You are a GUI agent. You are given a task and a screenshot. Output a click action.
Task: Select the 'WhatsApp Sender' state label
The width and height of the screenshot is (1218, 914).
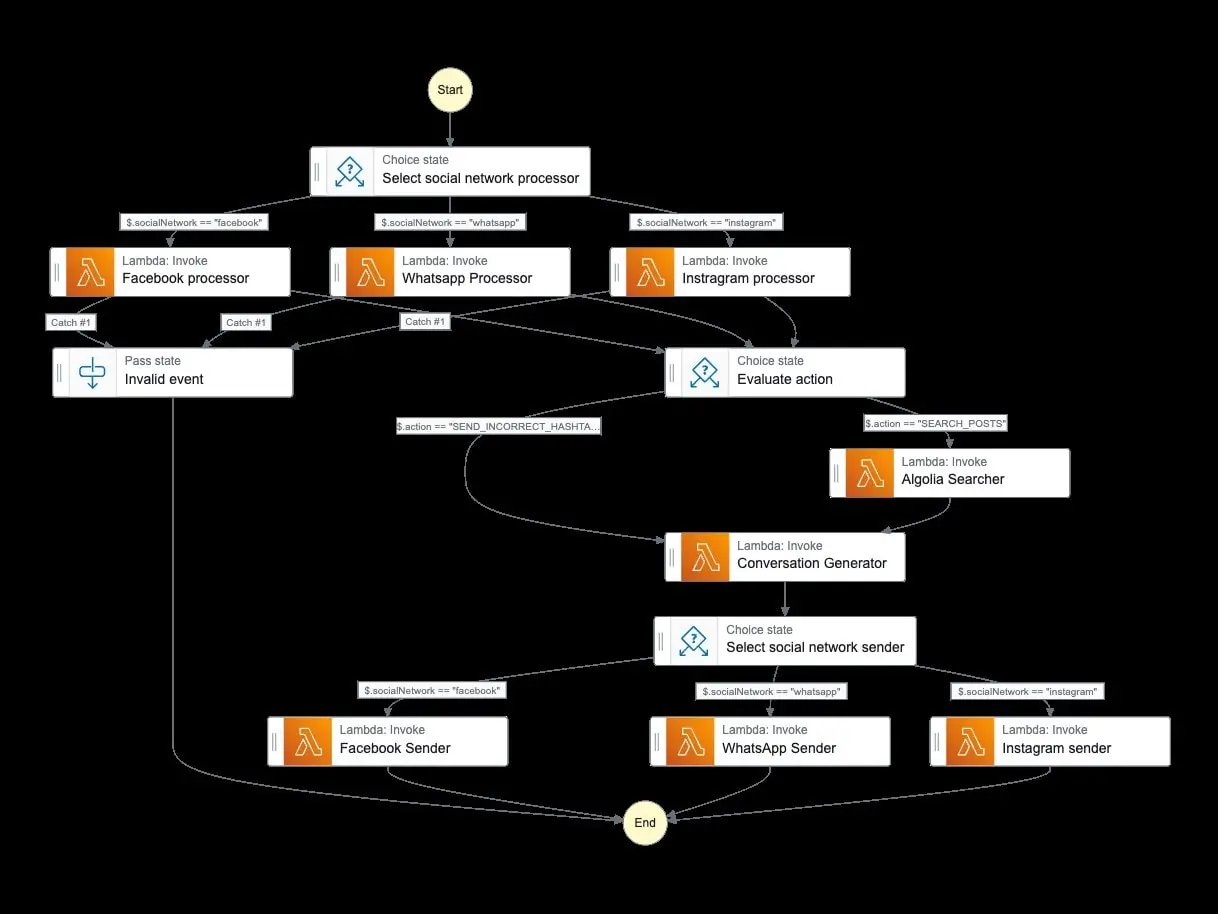[779, 748]
